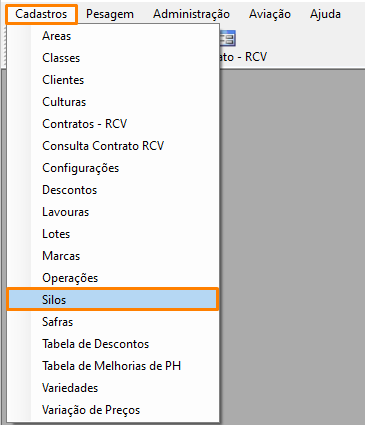Open the Cadastros menu

pyautogui.click(x=41, y=14)
